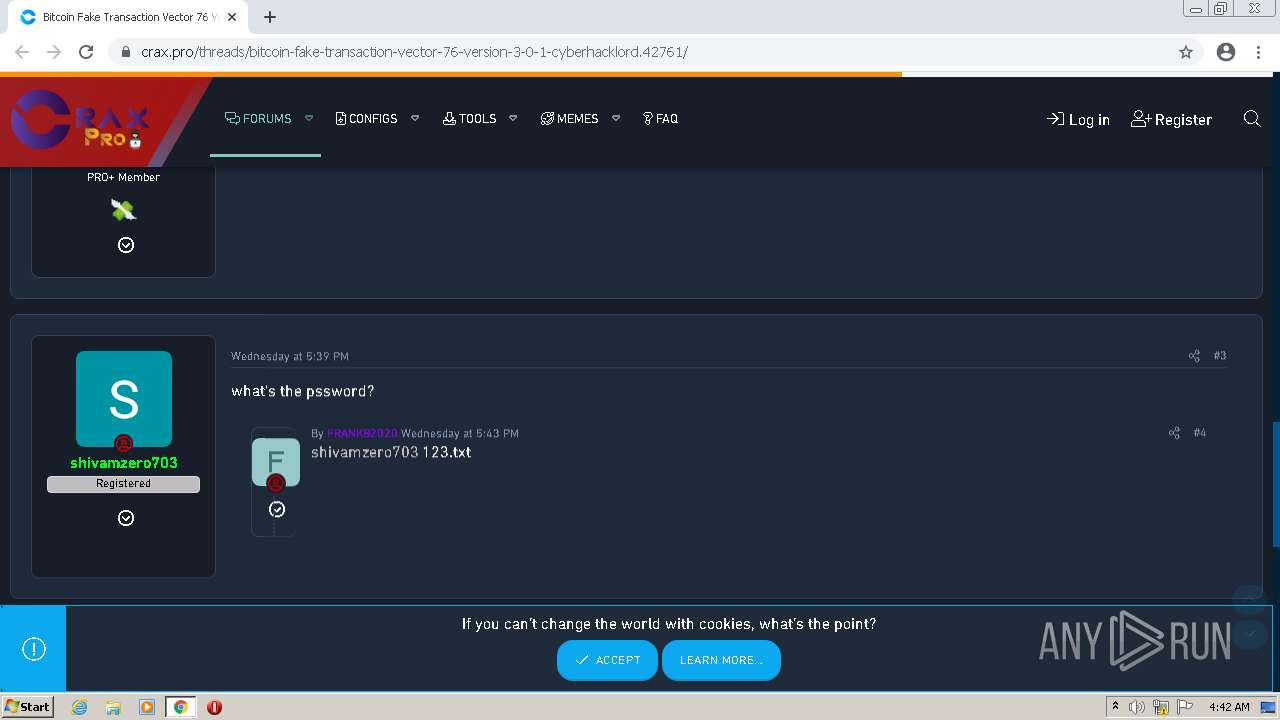
Task: Open the red stop taskbar icon
Action: pyautogui.click(x=214, y=707)
